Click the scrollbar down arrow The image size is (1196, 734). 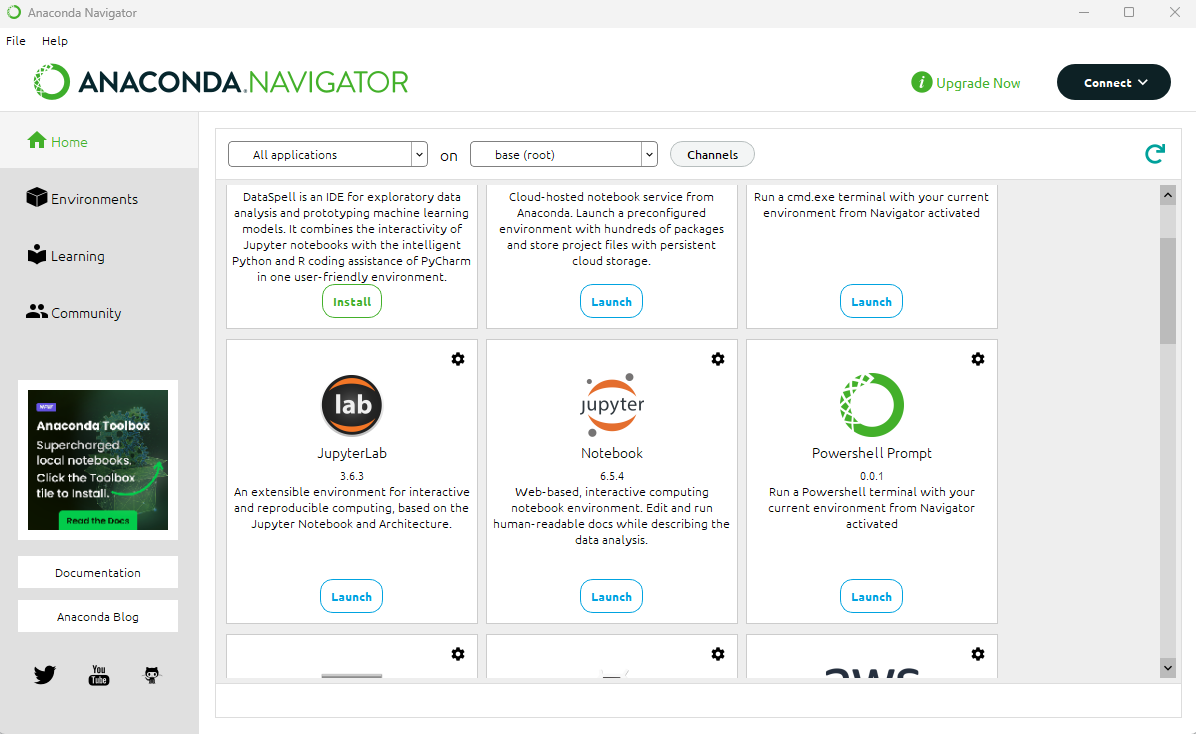pos(1168,668)
